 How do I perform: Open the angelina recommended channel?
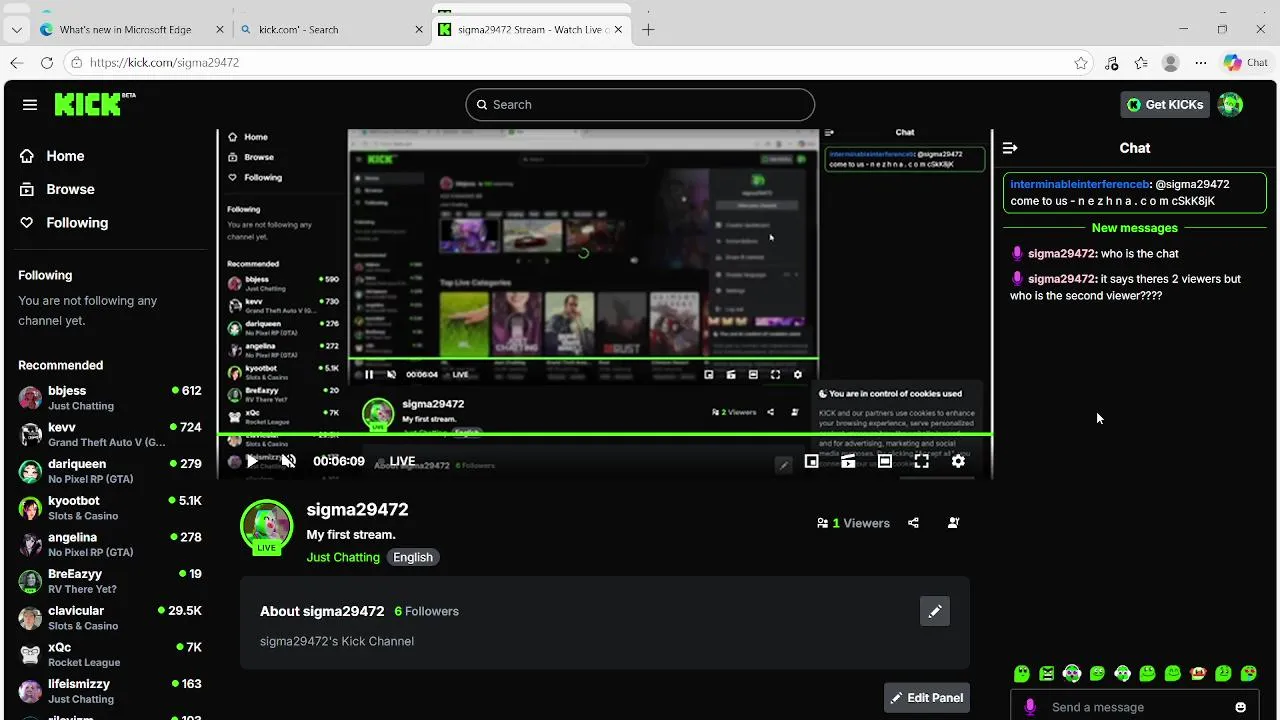tap(110, 544)
